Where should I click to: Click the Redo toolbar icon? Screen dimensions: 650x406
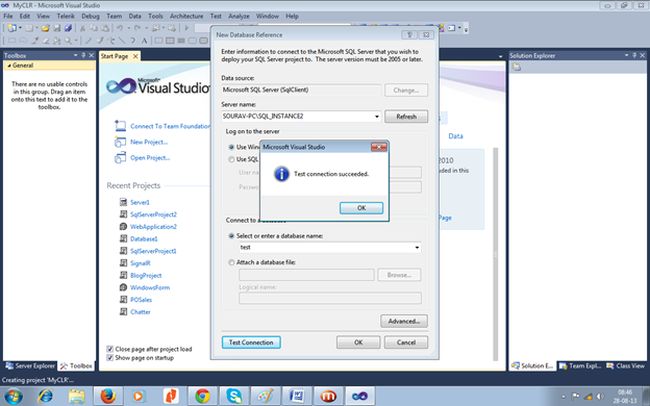point(137,28)
